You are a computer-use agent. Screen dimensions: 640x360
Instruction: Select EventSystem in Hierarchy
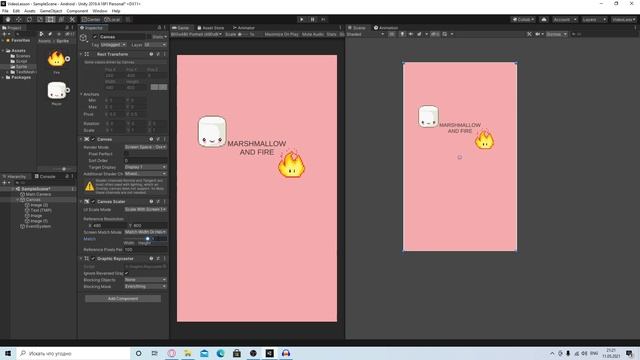click(36, 226)
